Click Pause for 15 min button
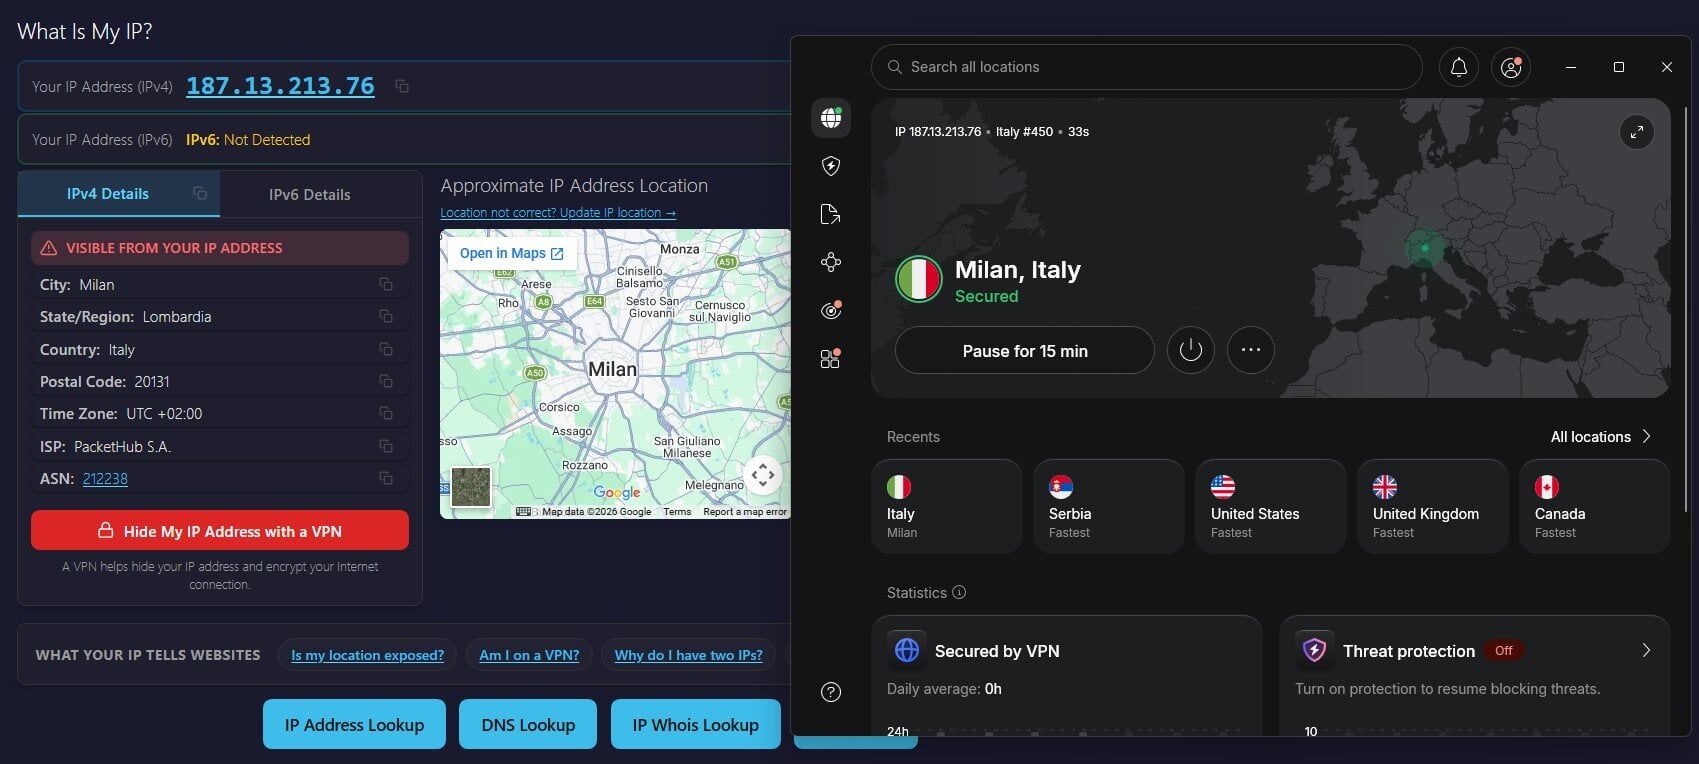 [x=1025, y=351]
